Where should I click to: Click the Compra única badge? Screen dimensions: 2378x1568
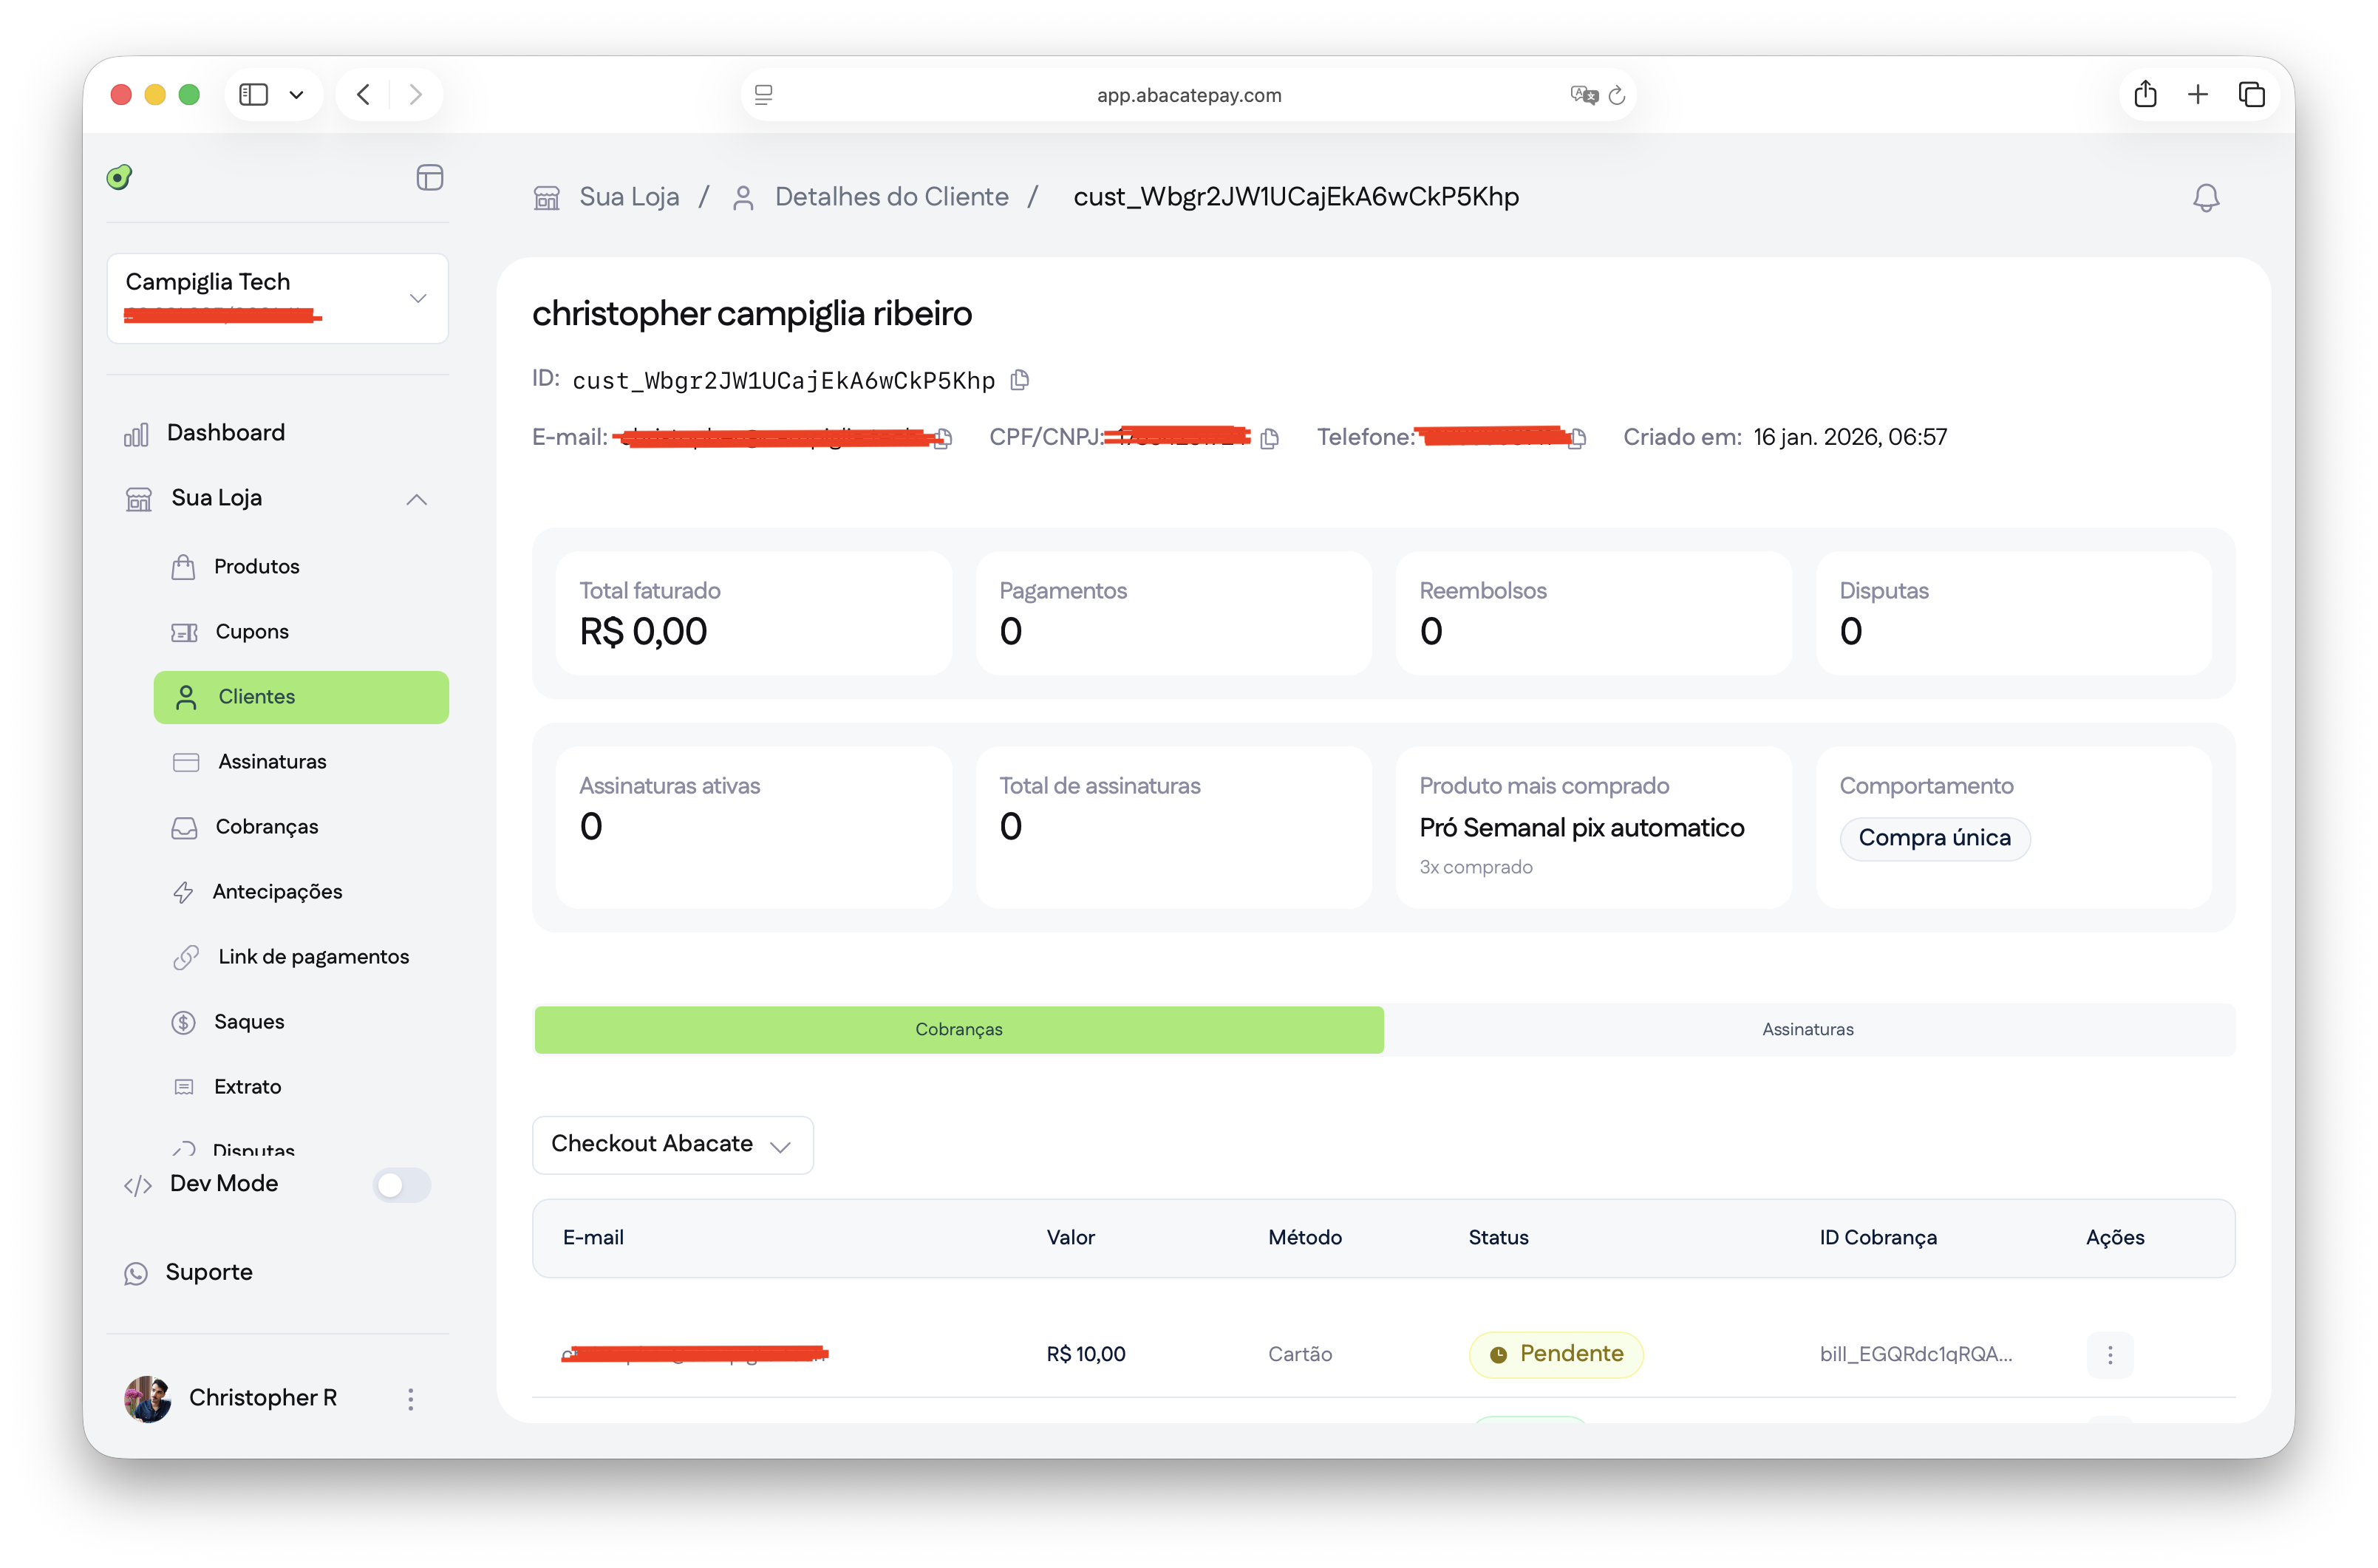coord(1934,838)
